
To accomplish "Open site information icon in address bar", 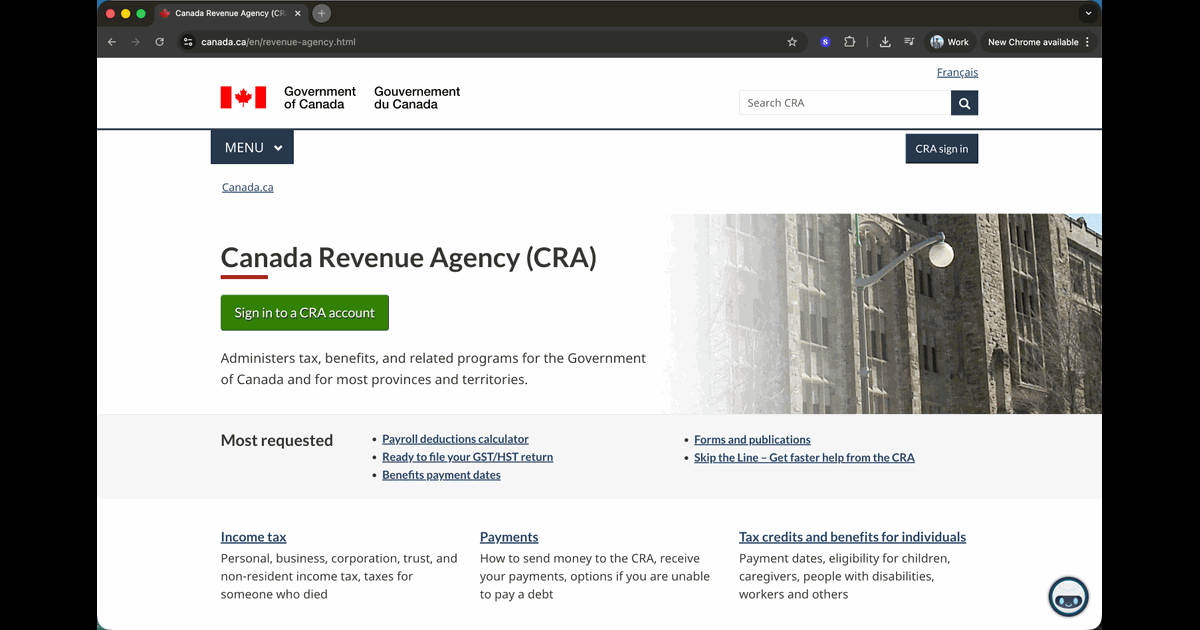I will 187,42.
